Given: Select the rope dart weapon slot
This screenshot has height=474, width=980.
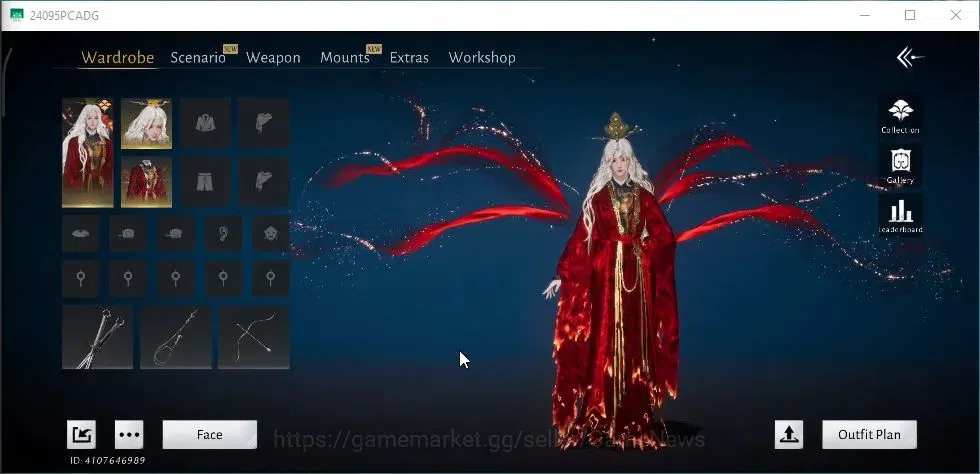Looking at the screenshot, I should (x=176, y=337).
